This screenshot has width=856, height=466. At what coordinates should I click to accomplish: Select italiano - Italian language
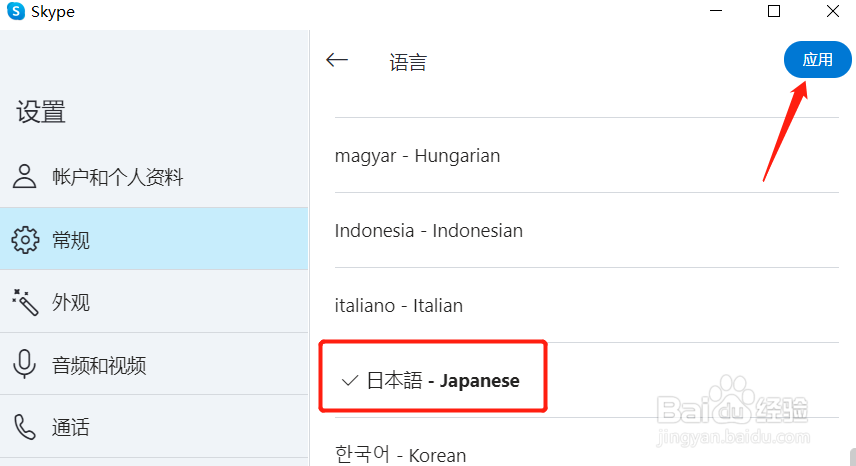[x=398, y=306]
